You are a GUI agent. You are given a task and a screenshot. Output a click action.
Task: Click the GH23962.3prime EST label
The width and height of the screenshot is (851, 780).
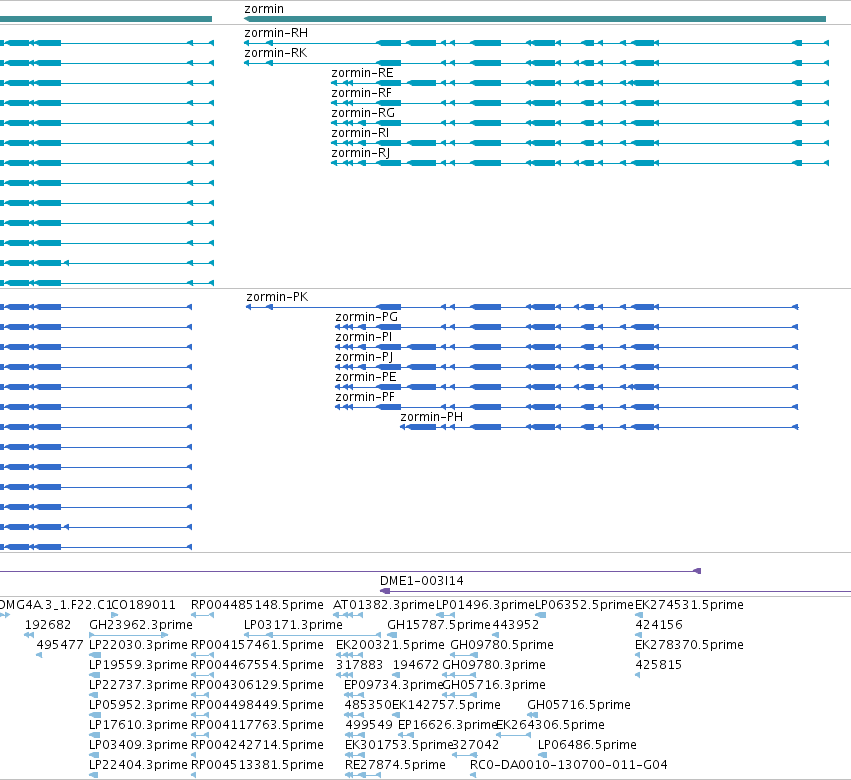point(141,625)
